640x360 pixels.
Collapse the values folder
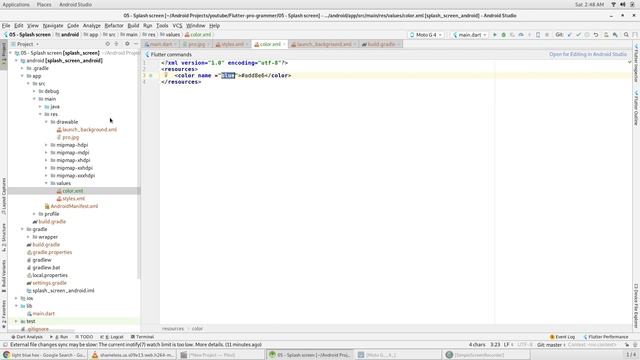click(46, 183)
